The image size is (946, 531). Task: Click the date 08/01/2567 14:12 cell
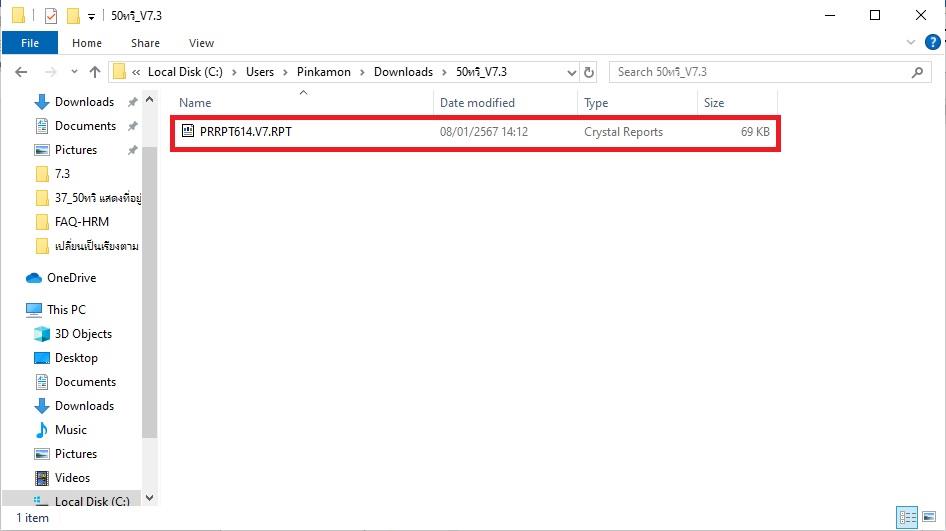point(484,132)
